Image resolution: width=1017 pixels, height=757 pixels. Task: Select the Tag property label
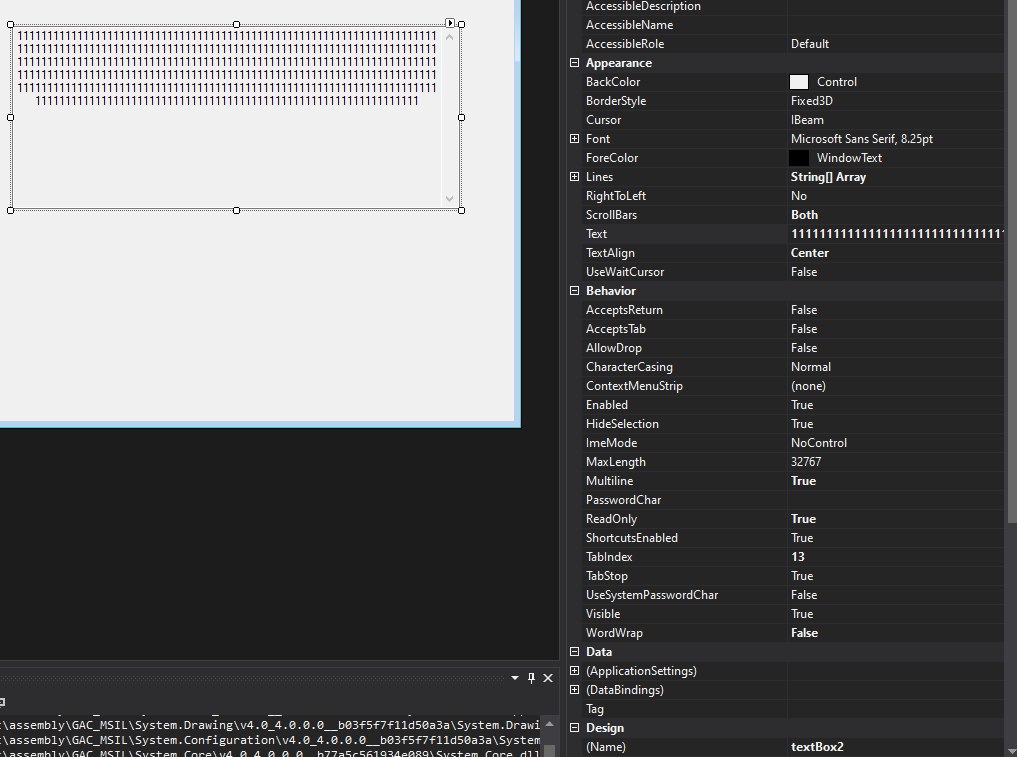(x=595, y=709)
